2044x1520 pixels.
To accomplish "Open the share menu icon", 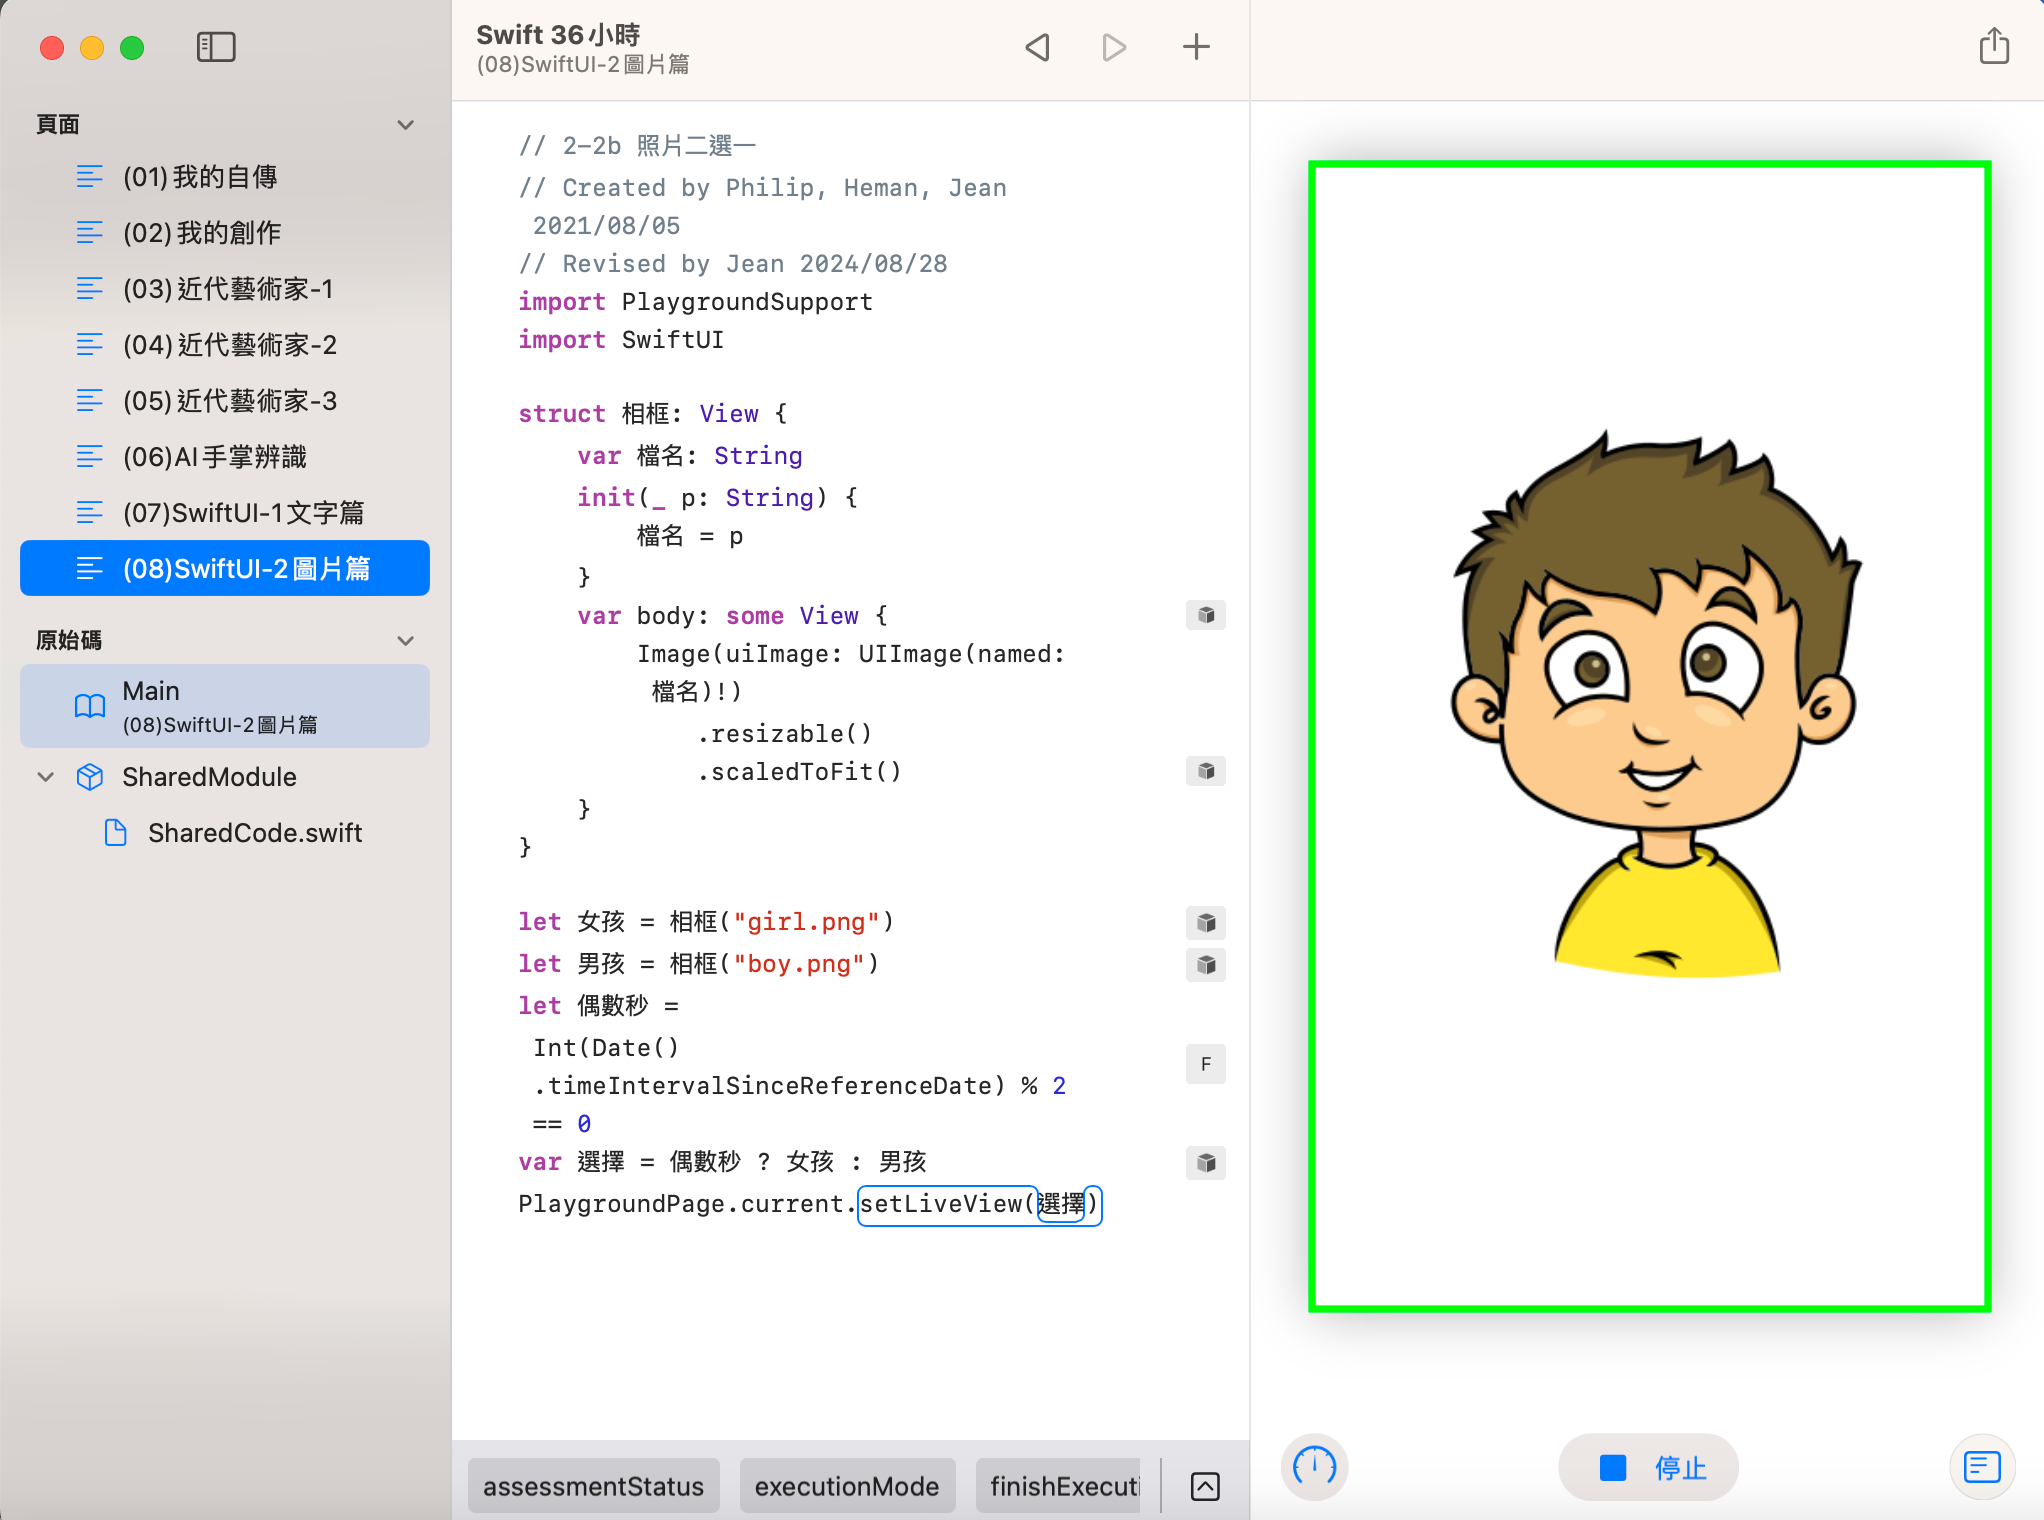I will 1993,47.
